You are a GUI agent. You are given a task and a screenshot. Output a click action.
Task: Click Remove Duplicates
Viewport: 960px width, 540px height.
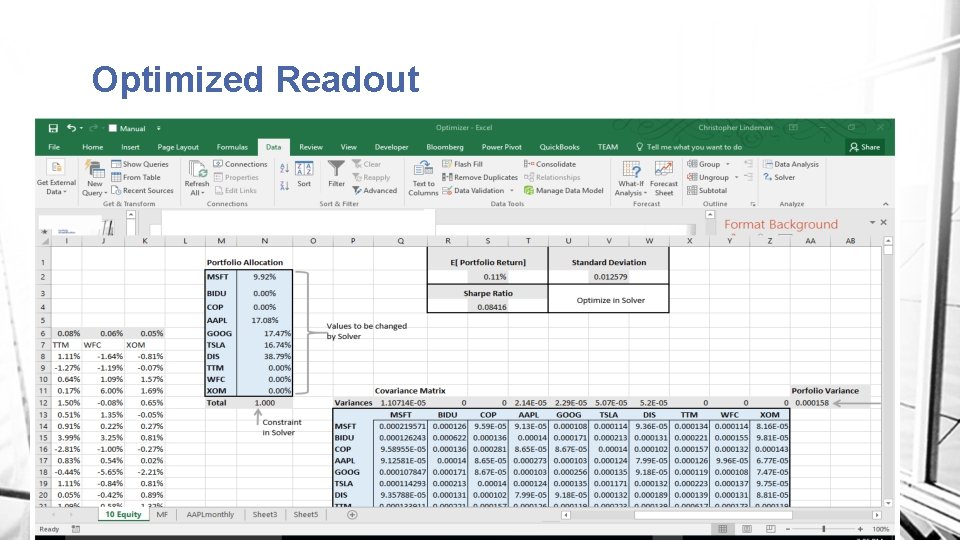pos(480,177)
